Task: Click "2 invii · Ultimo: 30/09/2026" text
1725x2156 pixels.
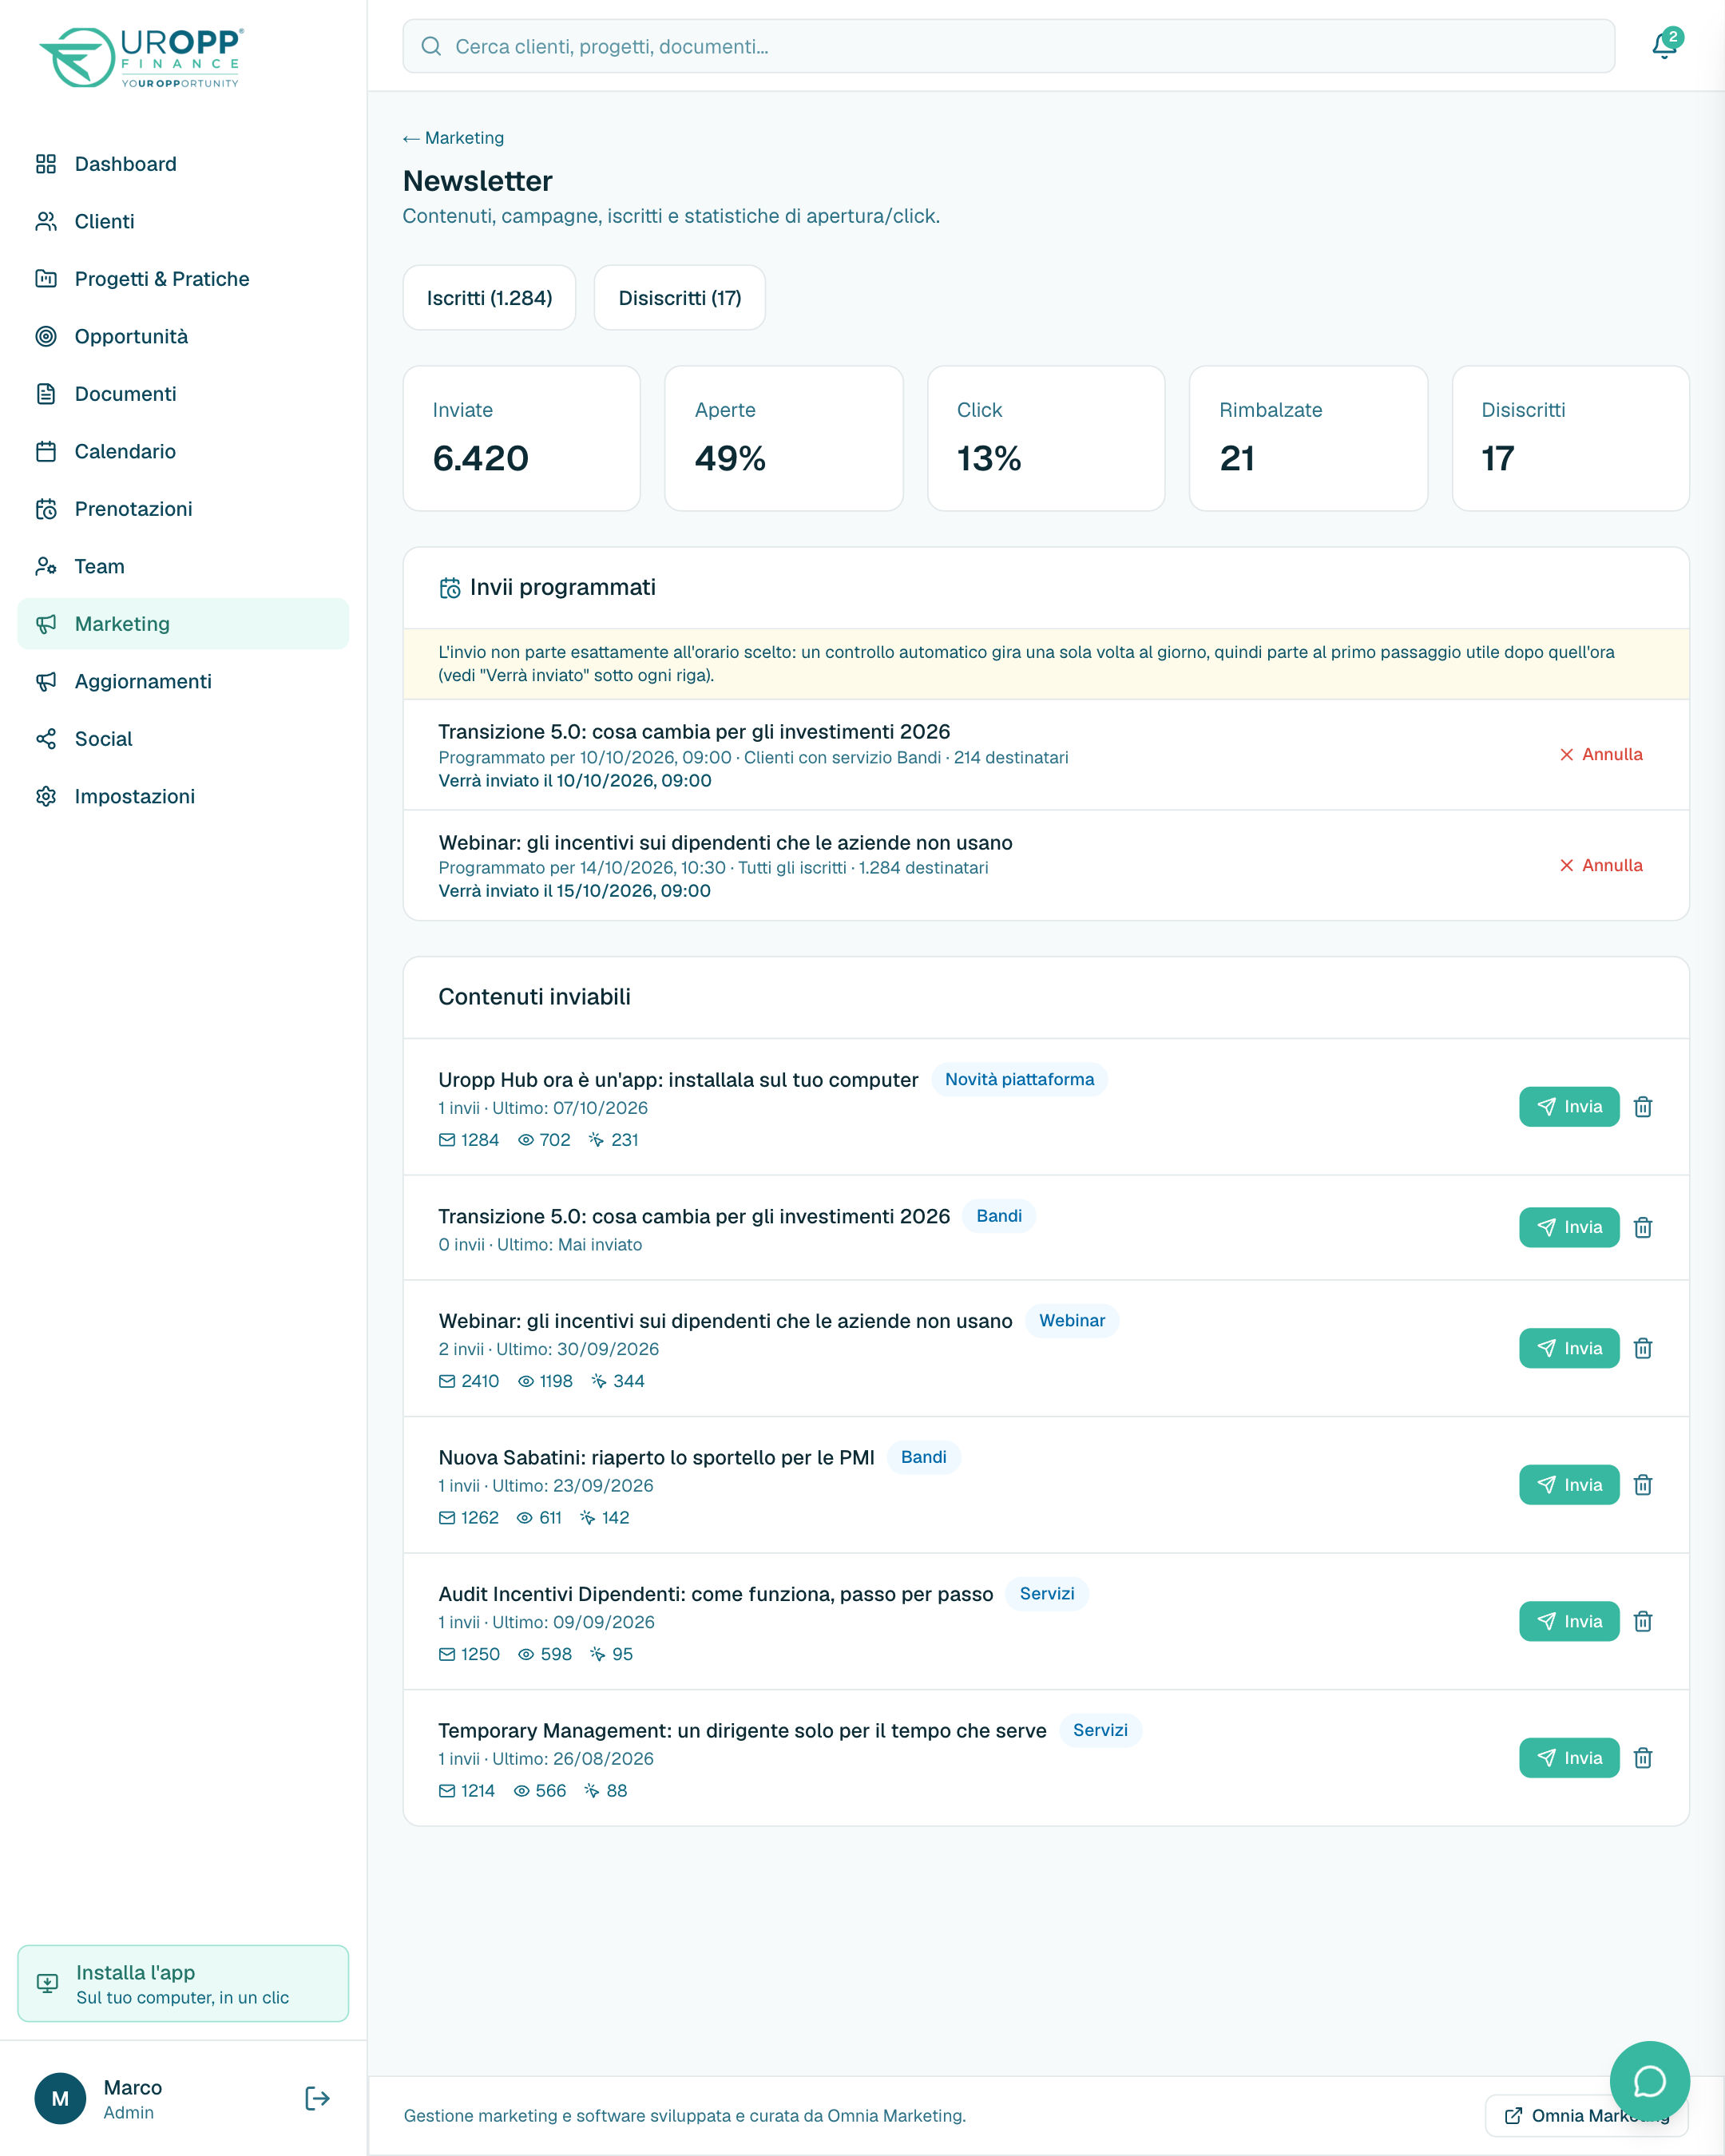Action: coord(549,1349)
